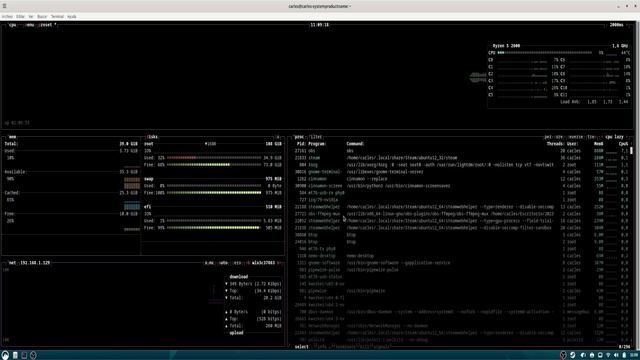Select the obs-ffmpeg-mux process row
Screen dimensions: 640x360
coord(461,214)
